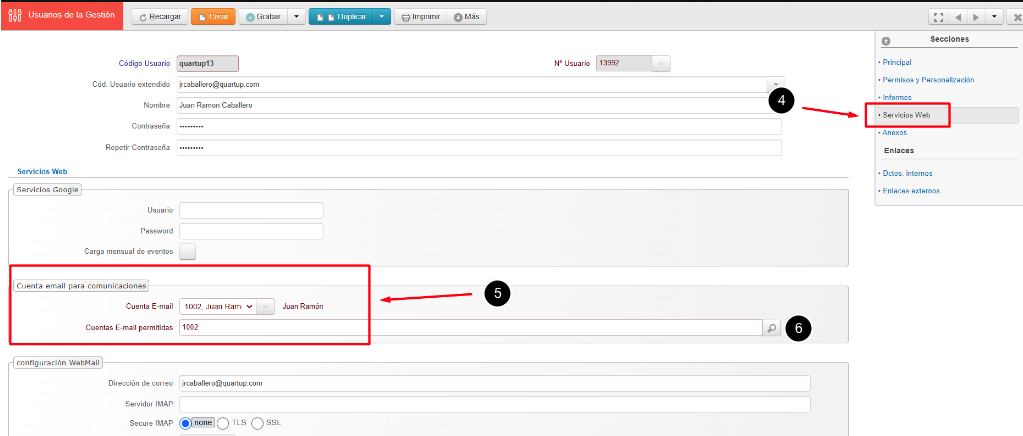Click the Código Usuario field
This screenshot has height=436, width=1023.
(x=207, y=63)
